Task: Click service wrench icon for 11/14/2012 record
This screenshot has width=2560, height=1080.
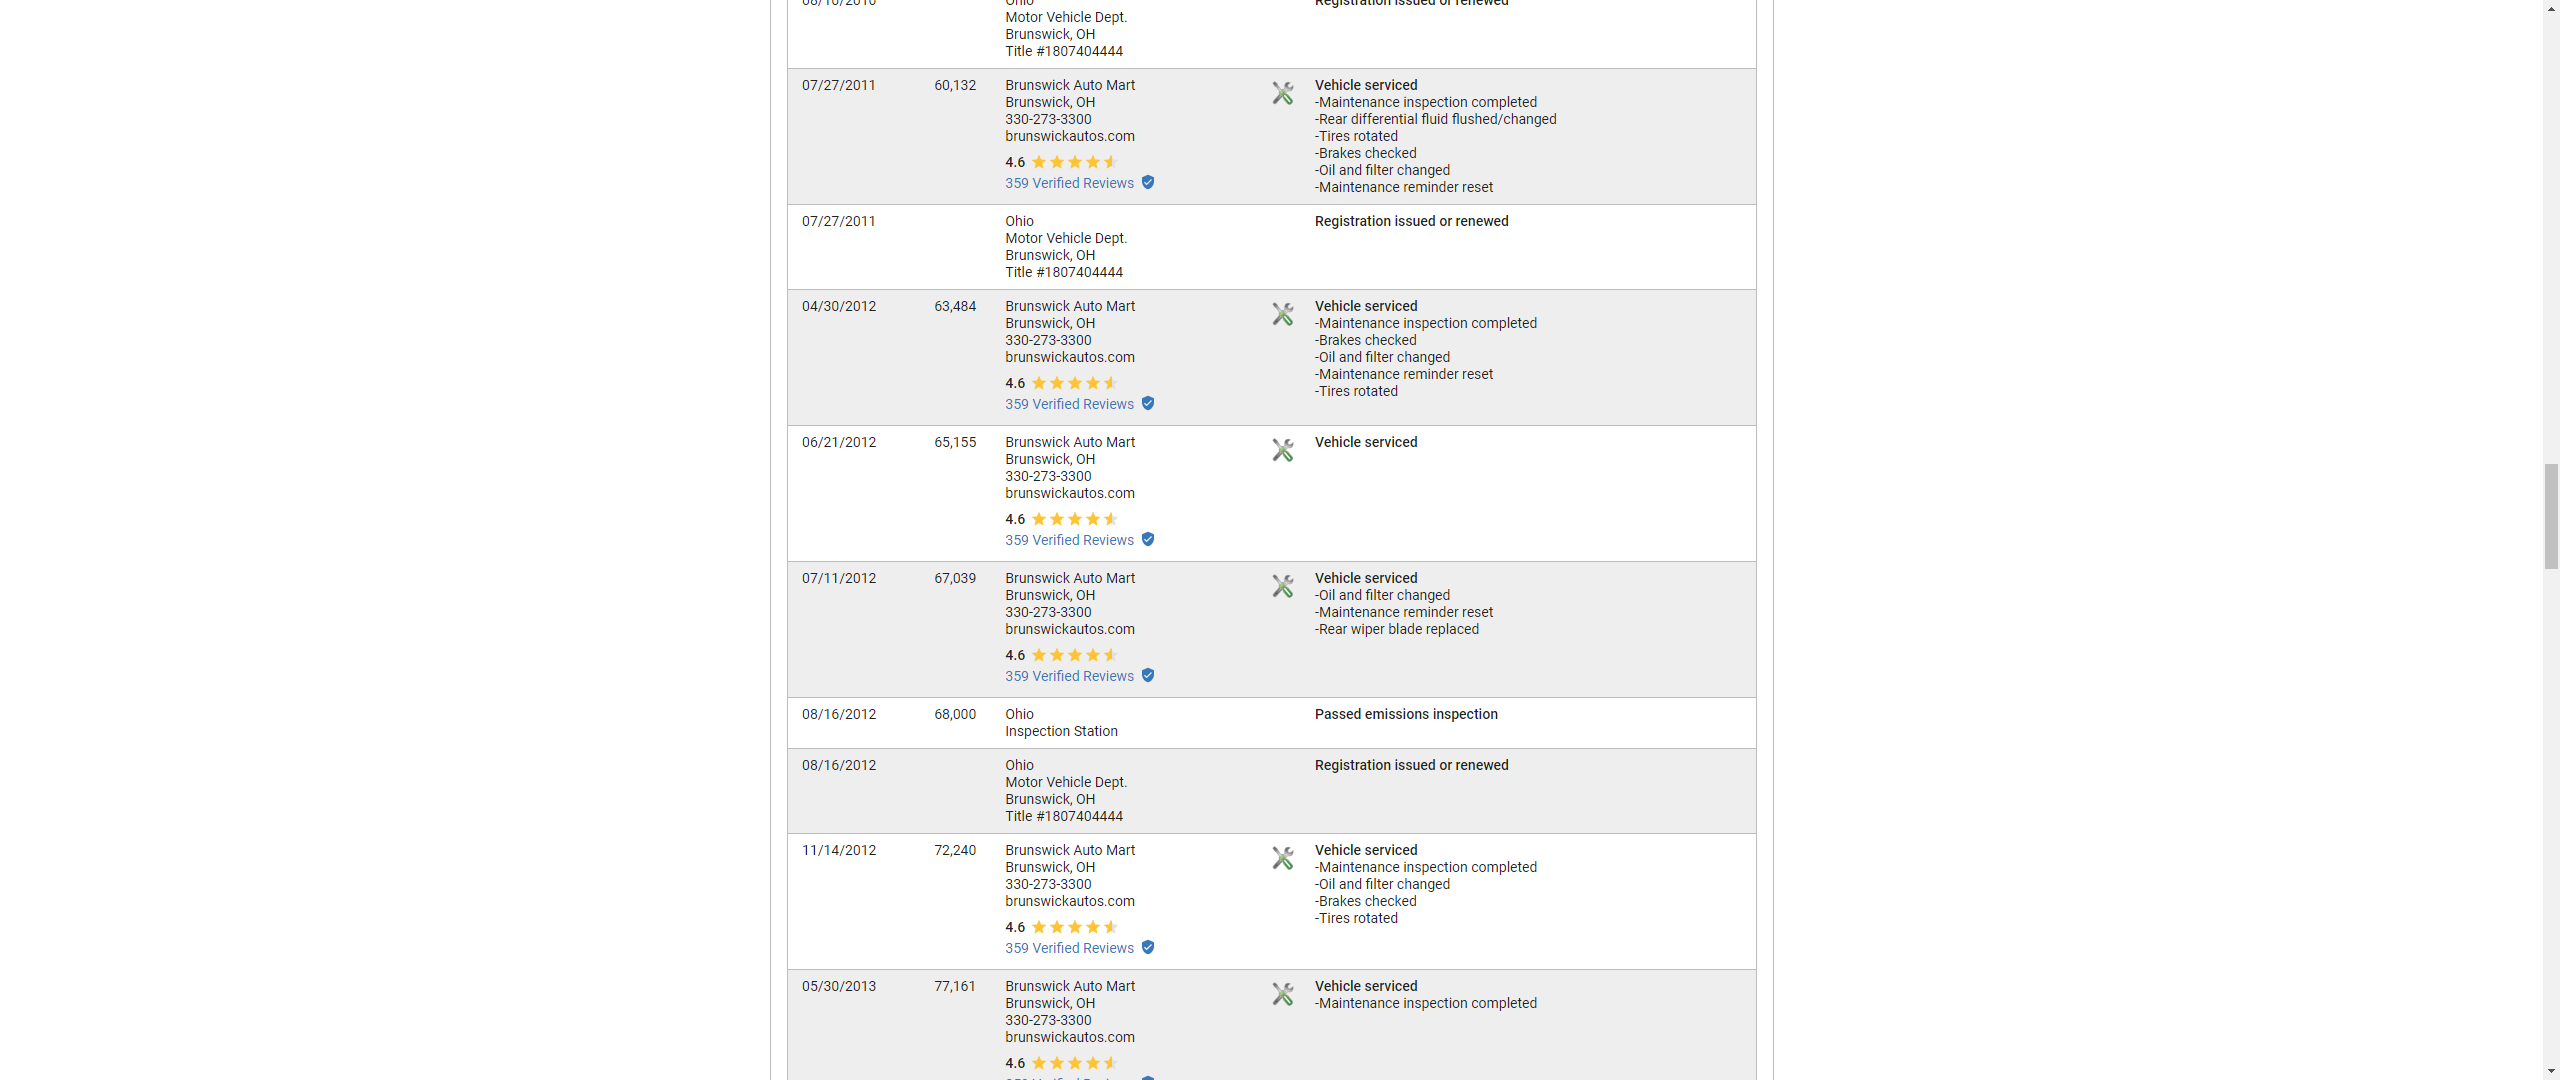Action: [1282, 858]
